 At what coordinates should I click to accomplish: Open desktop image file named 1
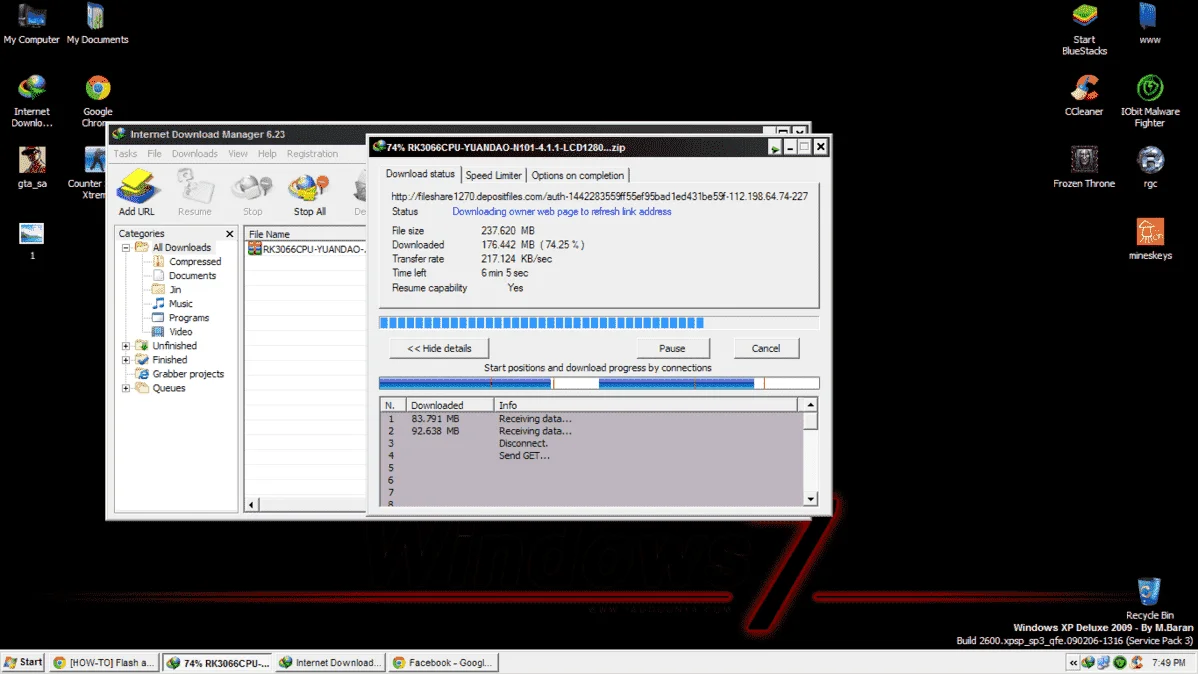pyautogui.click(x=31, y=241)
